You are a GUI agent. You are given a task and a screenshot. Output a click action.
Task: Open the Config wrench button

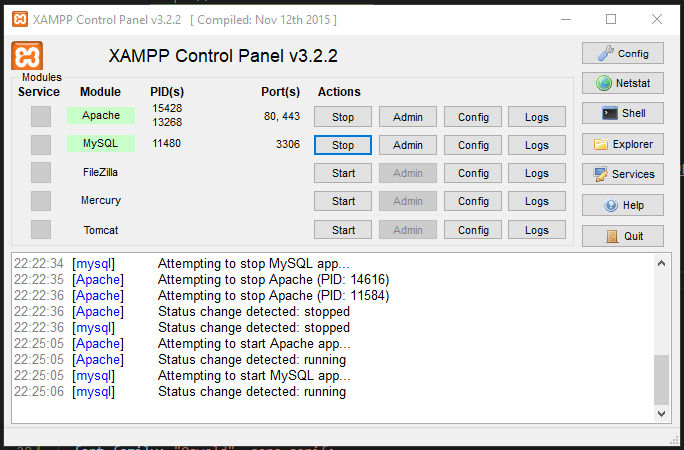point(622,54)
